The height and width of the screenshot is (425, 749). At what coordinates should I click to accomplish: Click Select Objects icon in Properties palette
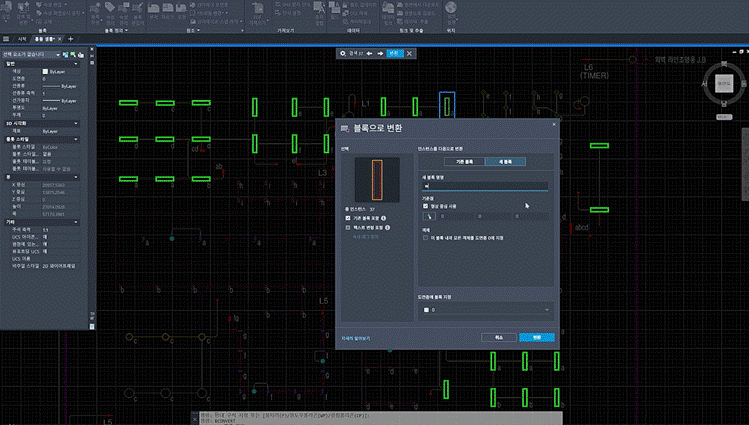pos(73,55)
